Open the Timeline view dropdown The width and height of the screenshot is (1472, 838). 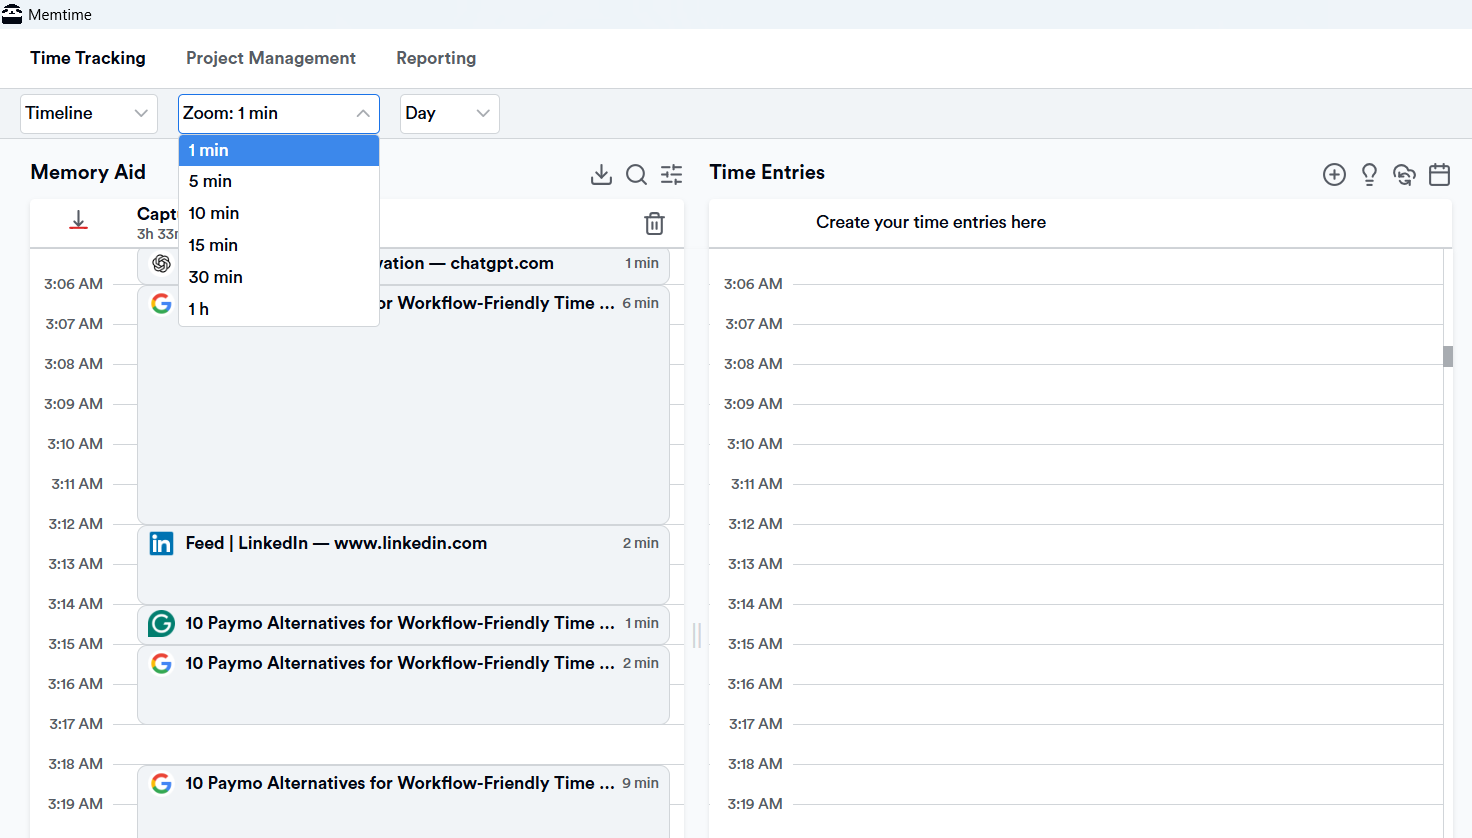tap(88, 113)
